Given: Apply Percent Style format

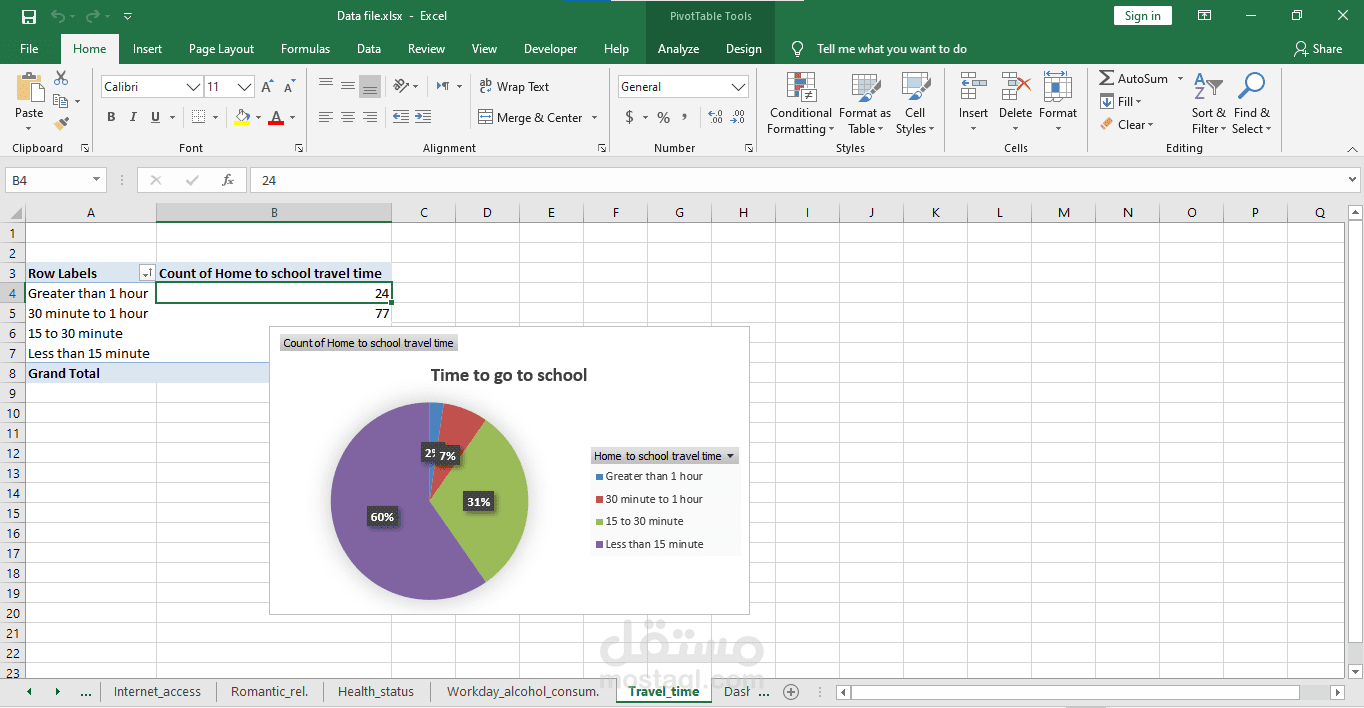Looking at the screenshot, I should [x=663, y=117].
